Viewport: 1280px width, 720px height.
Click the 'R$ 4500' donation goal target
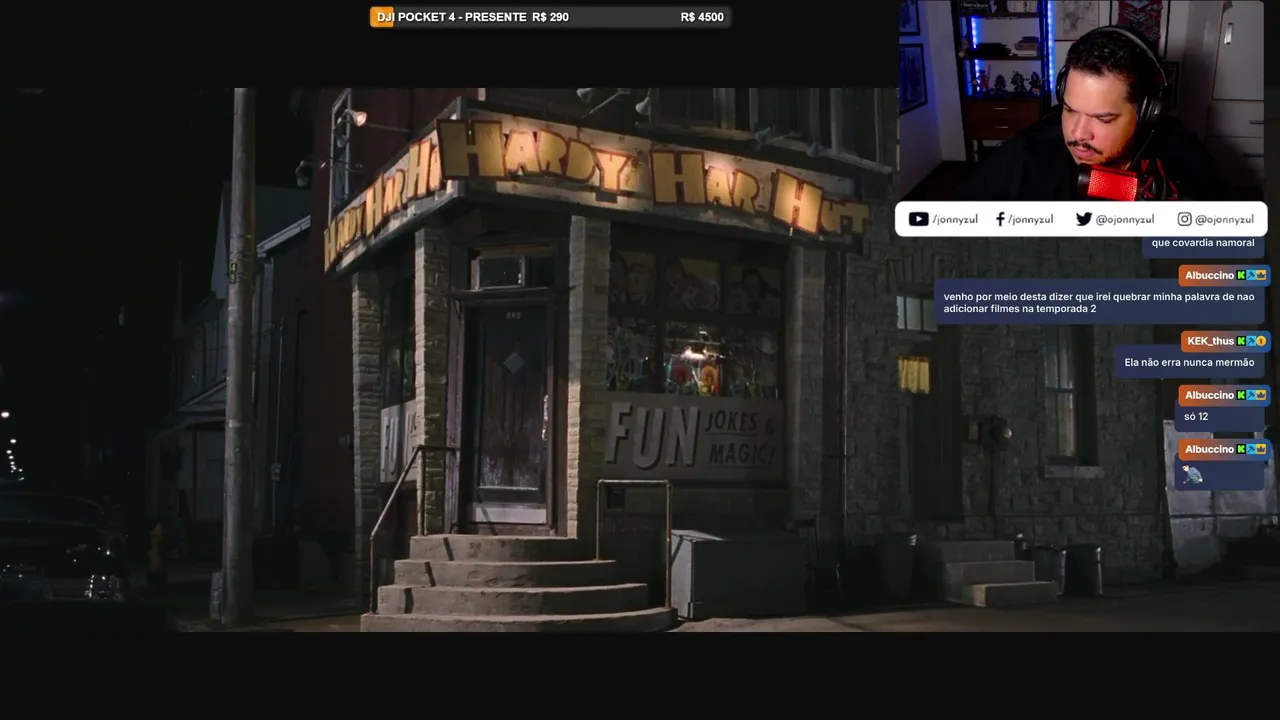pyautogui.click(x=702, y=17)
